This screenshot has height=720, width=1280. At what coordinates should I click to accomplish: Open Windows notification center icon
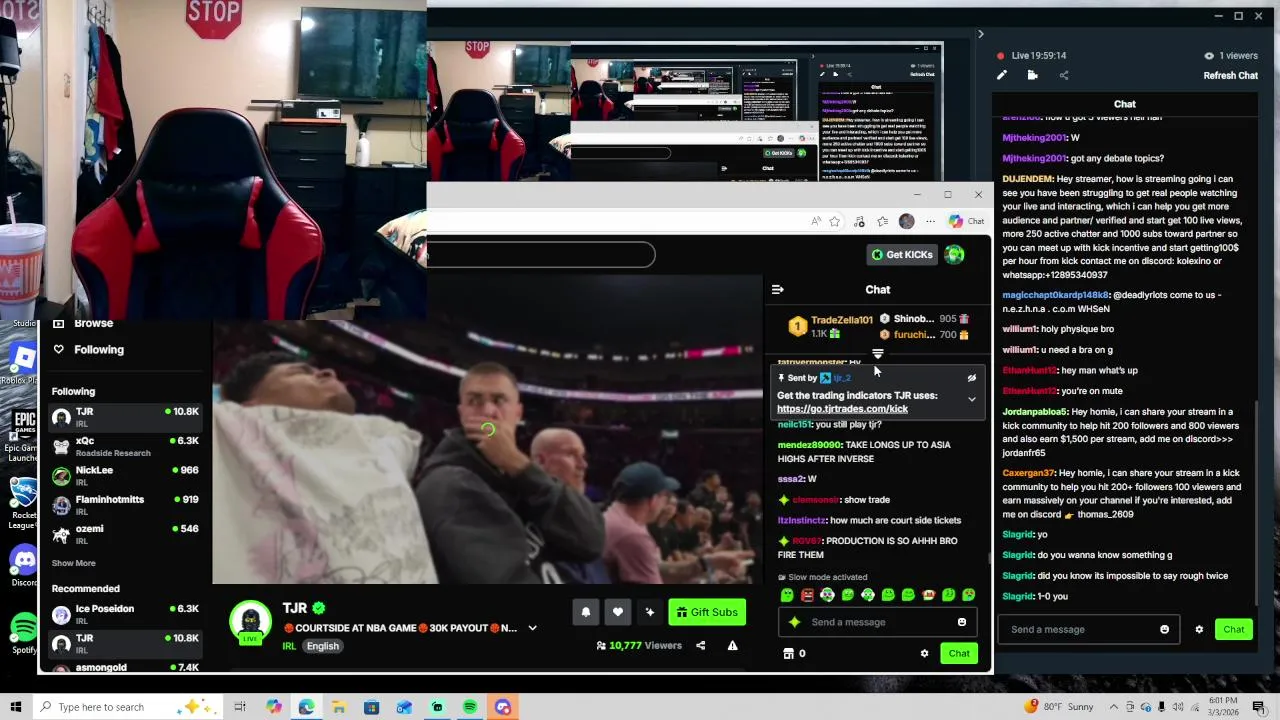pos(1258,707)
